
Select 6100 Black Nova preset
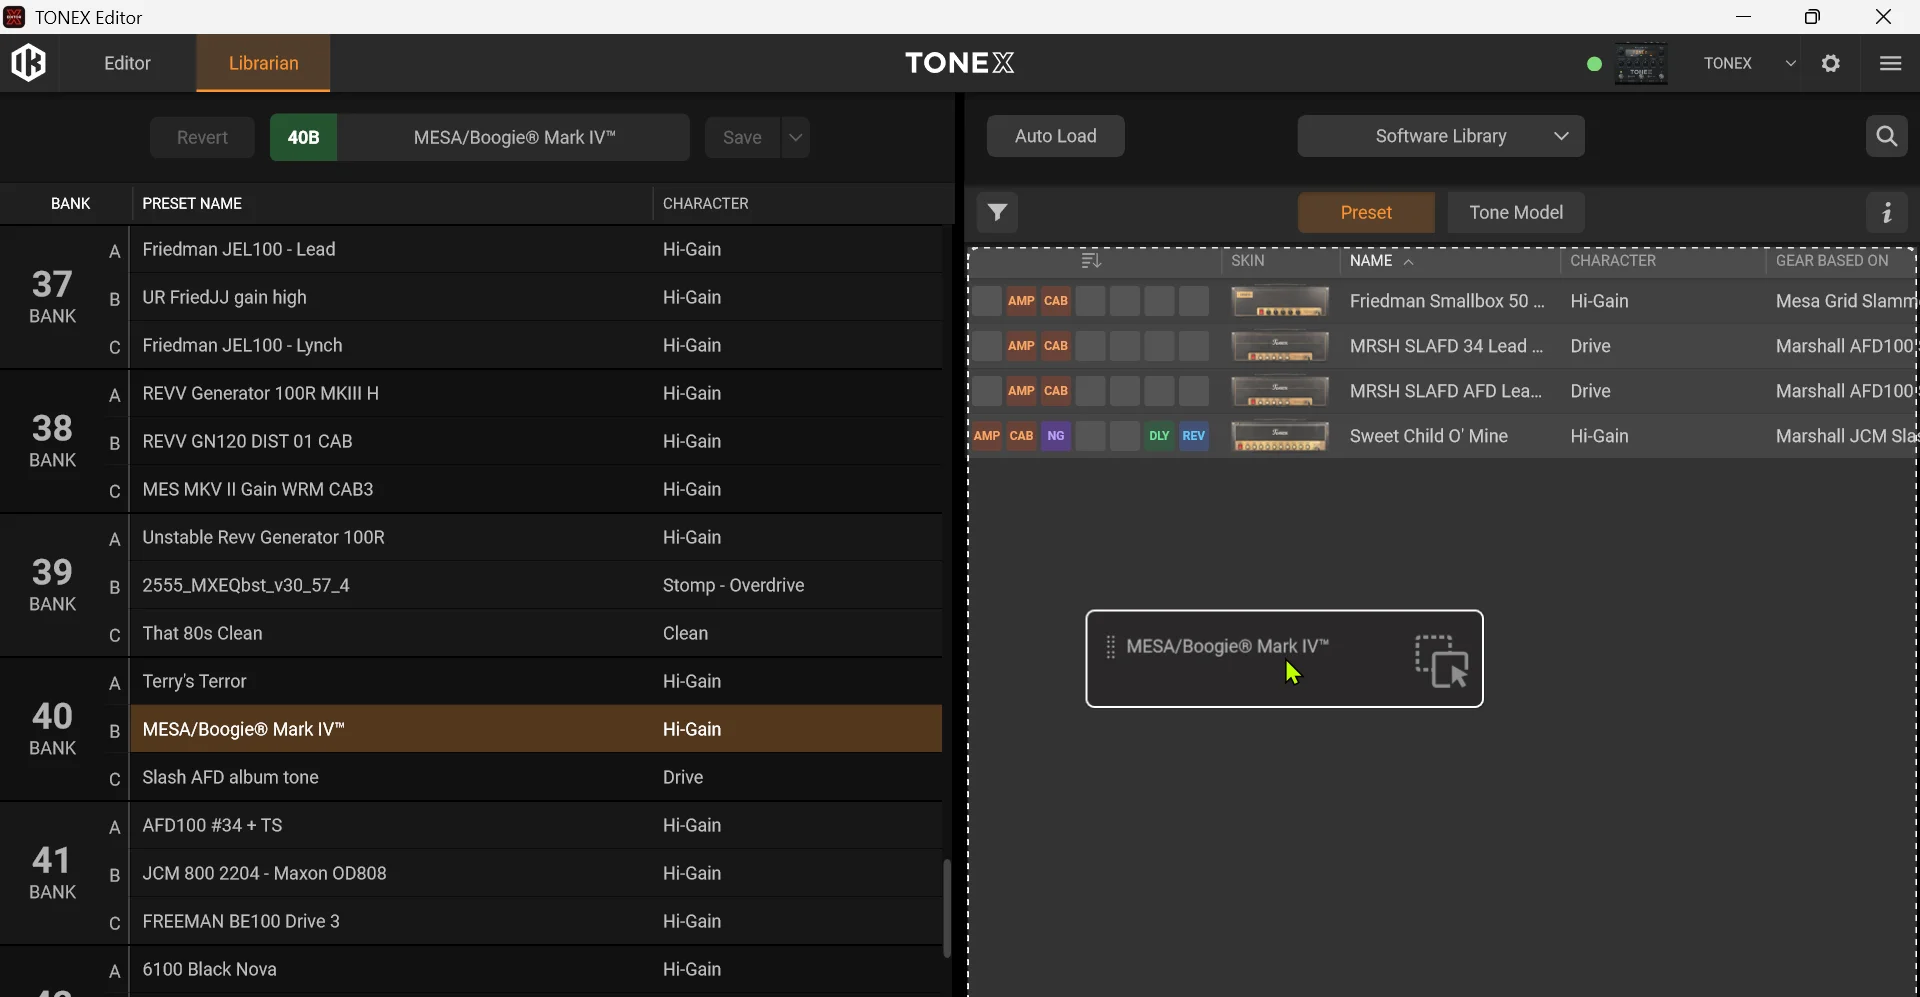pos(536,969)
